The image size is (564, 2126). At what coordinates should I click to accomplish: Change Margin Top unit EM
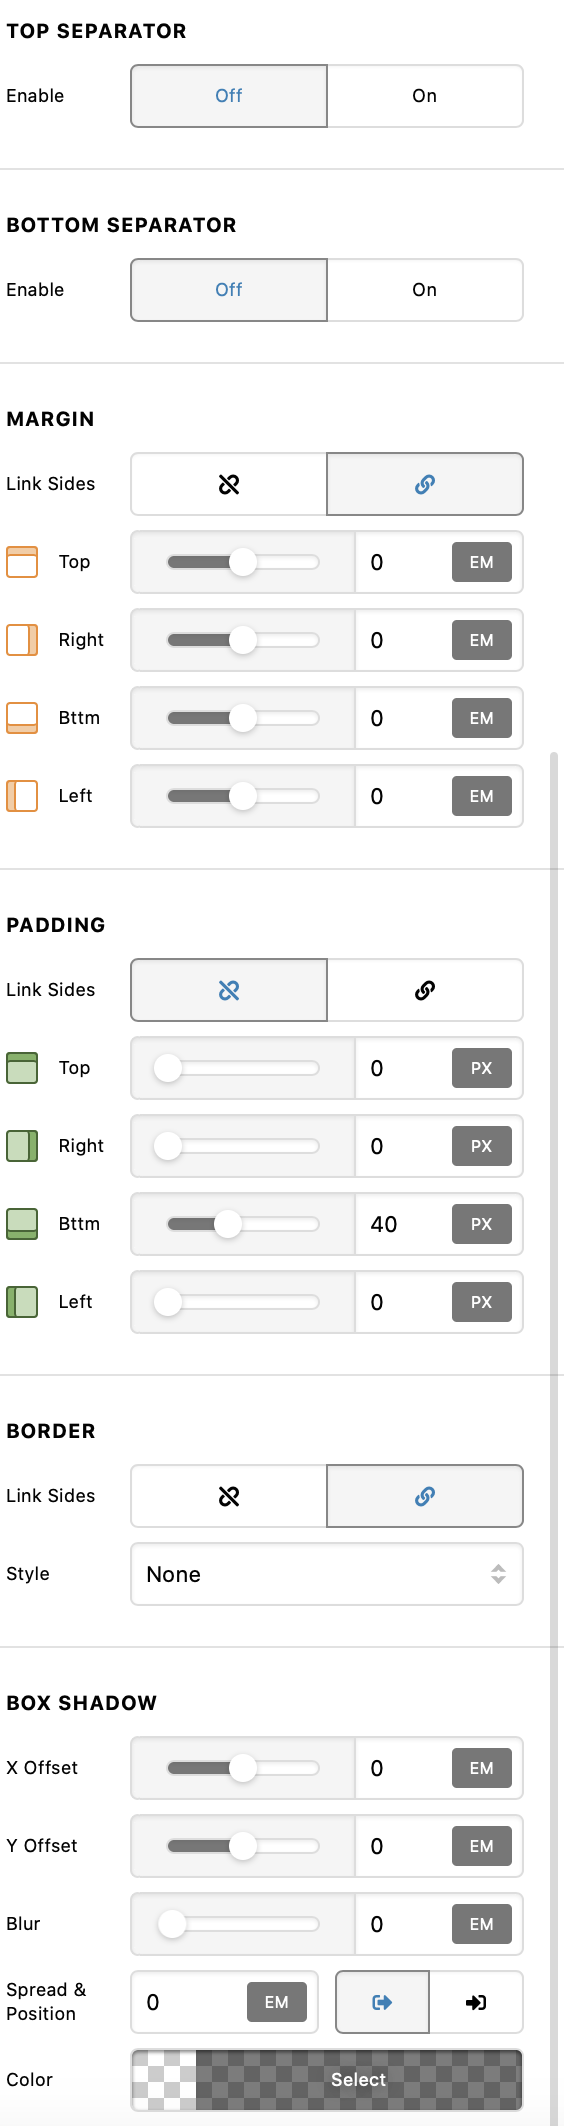click(x=482, y=562)
